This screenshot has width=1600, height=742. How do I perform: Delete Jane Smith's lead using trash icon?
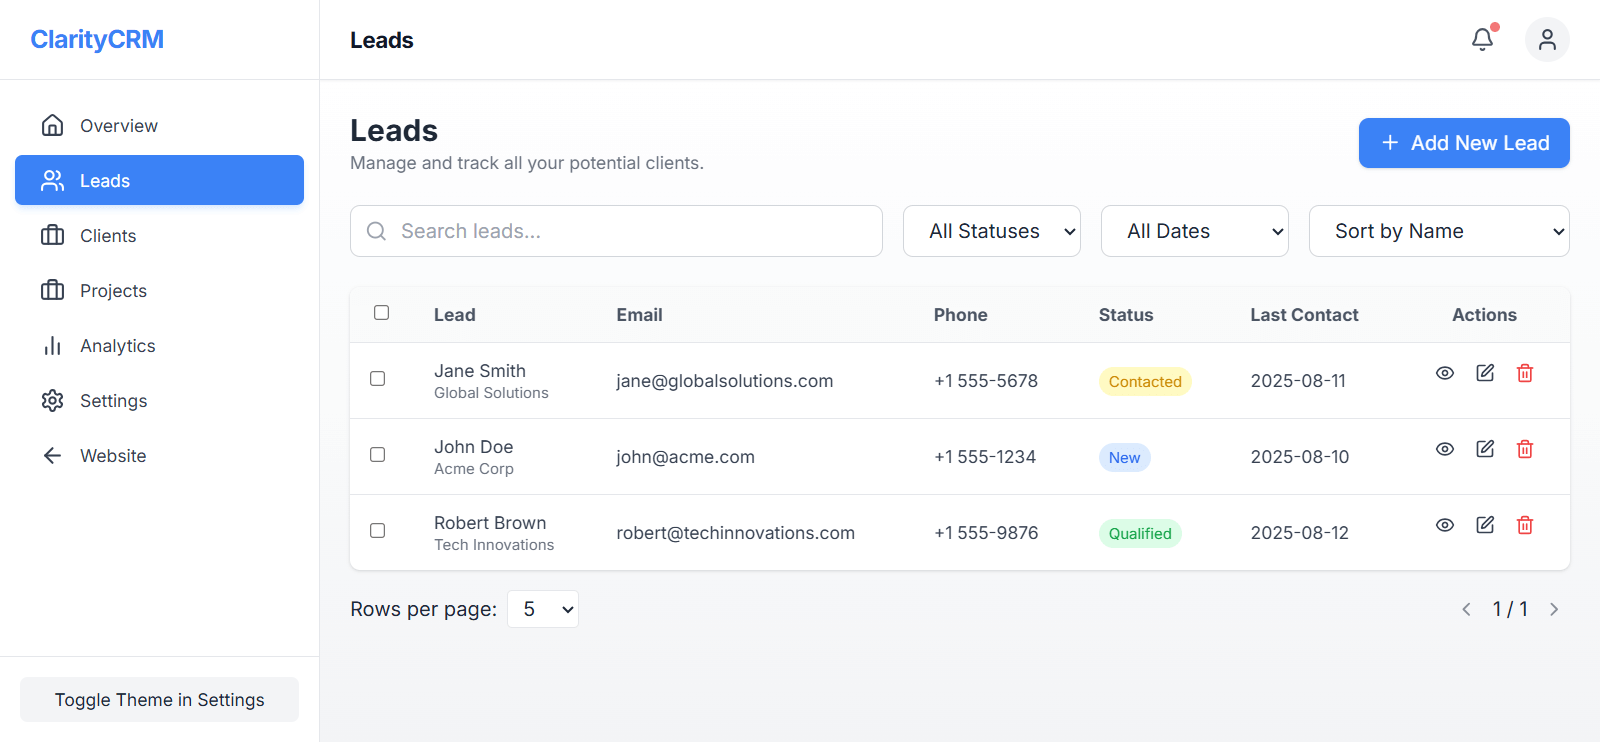(1524, 373)
